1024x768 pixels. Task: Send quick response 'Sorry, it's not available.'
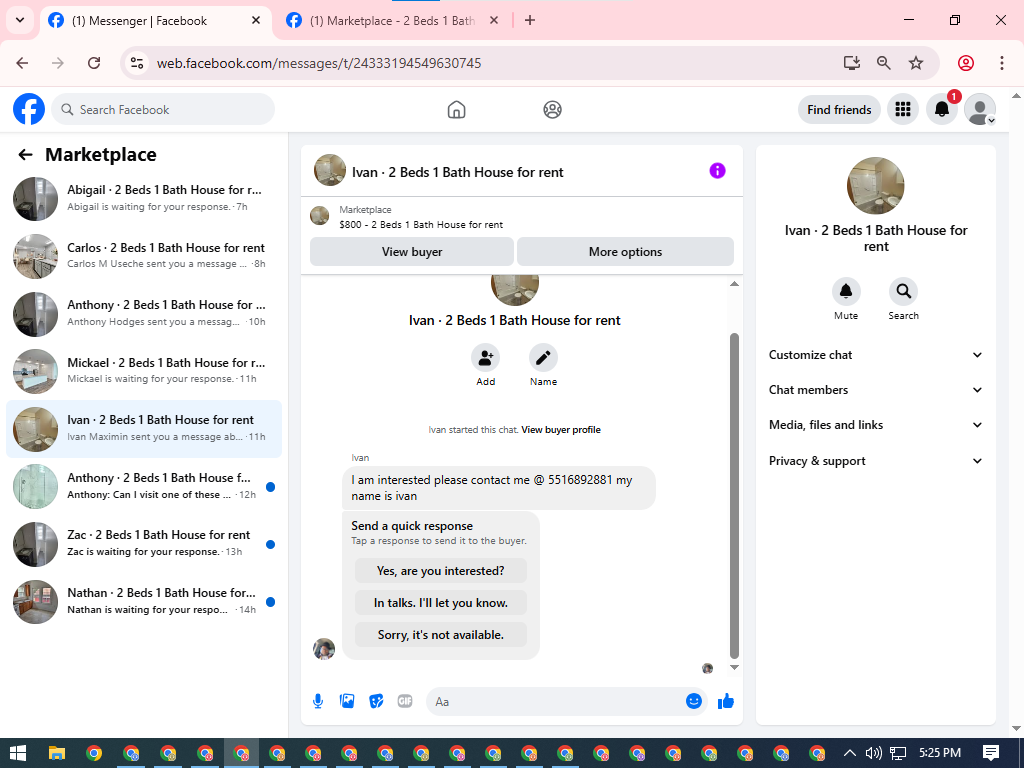coord(441,635)
